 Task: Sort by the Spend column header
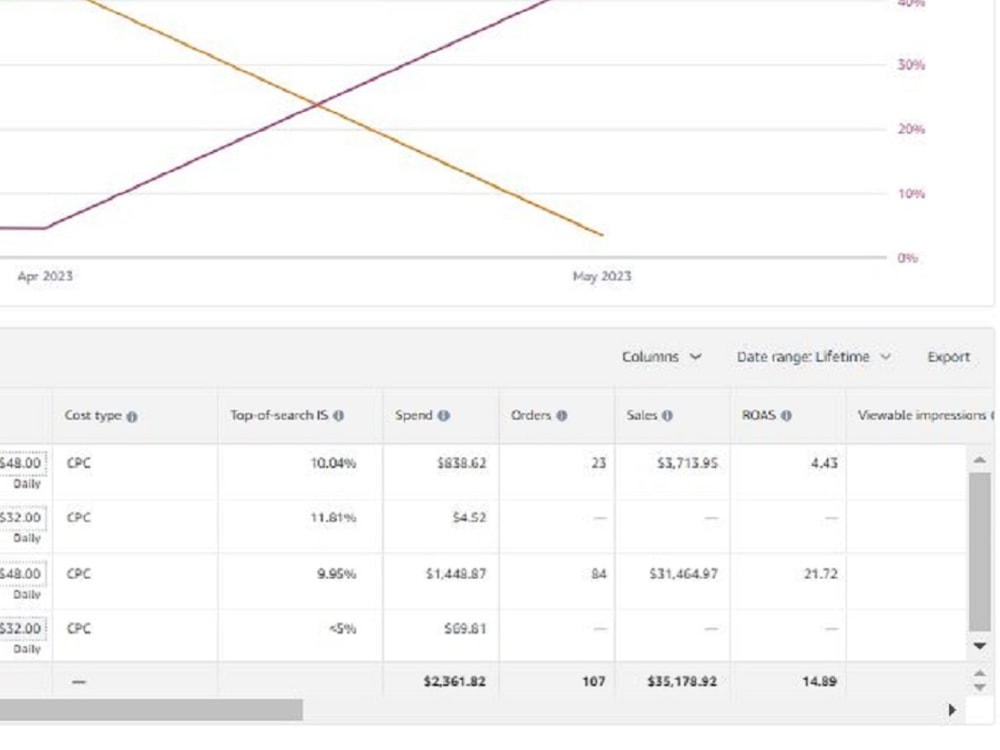coord(413,416)
